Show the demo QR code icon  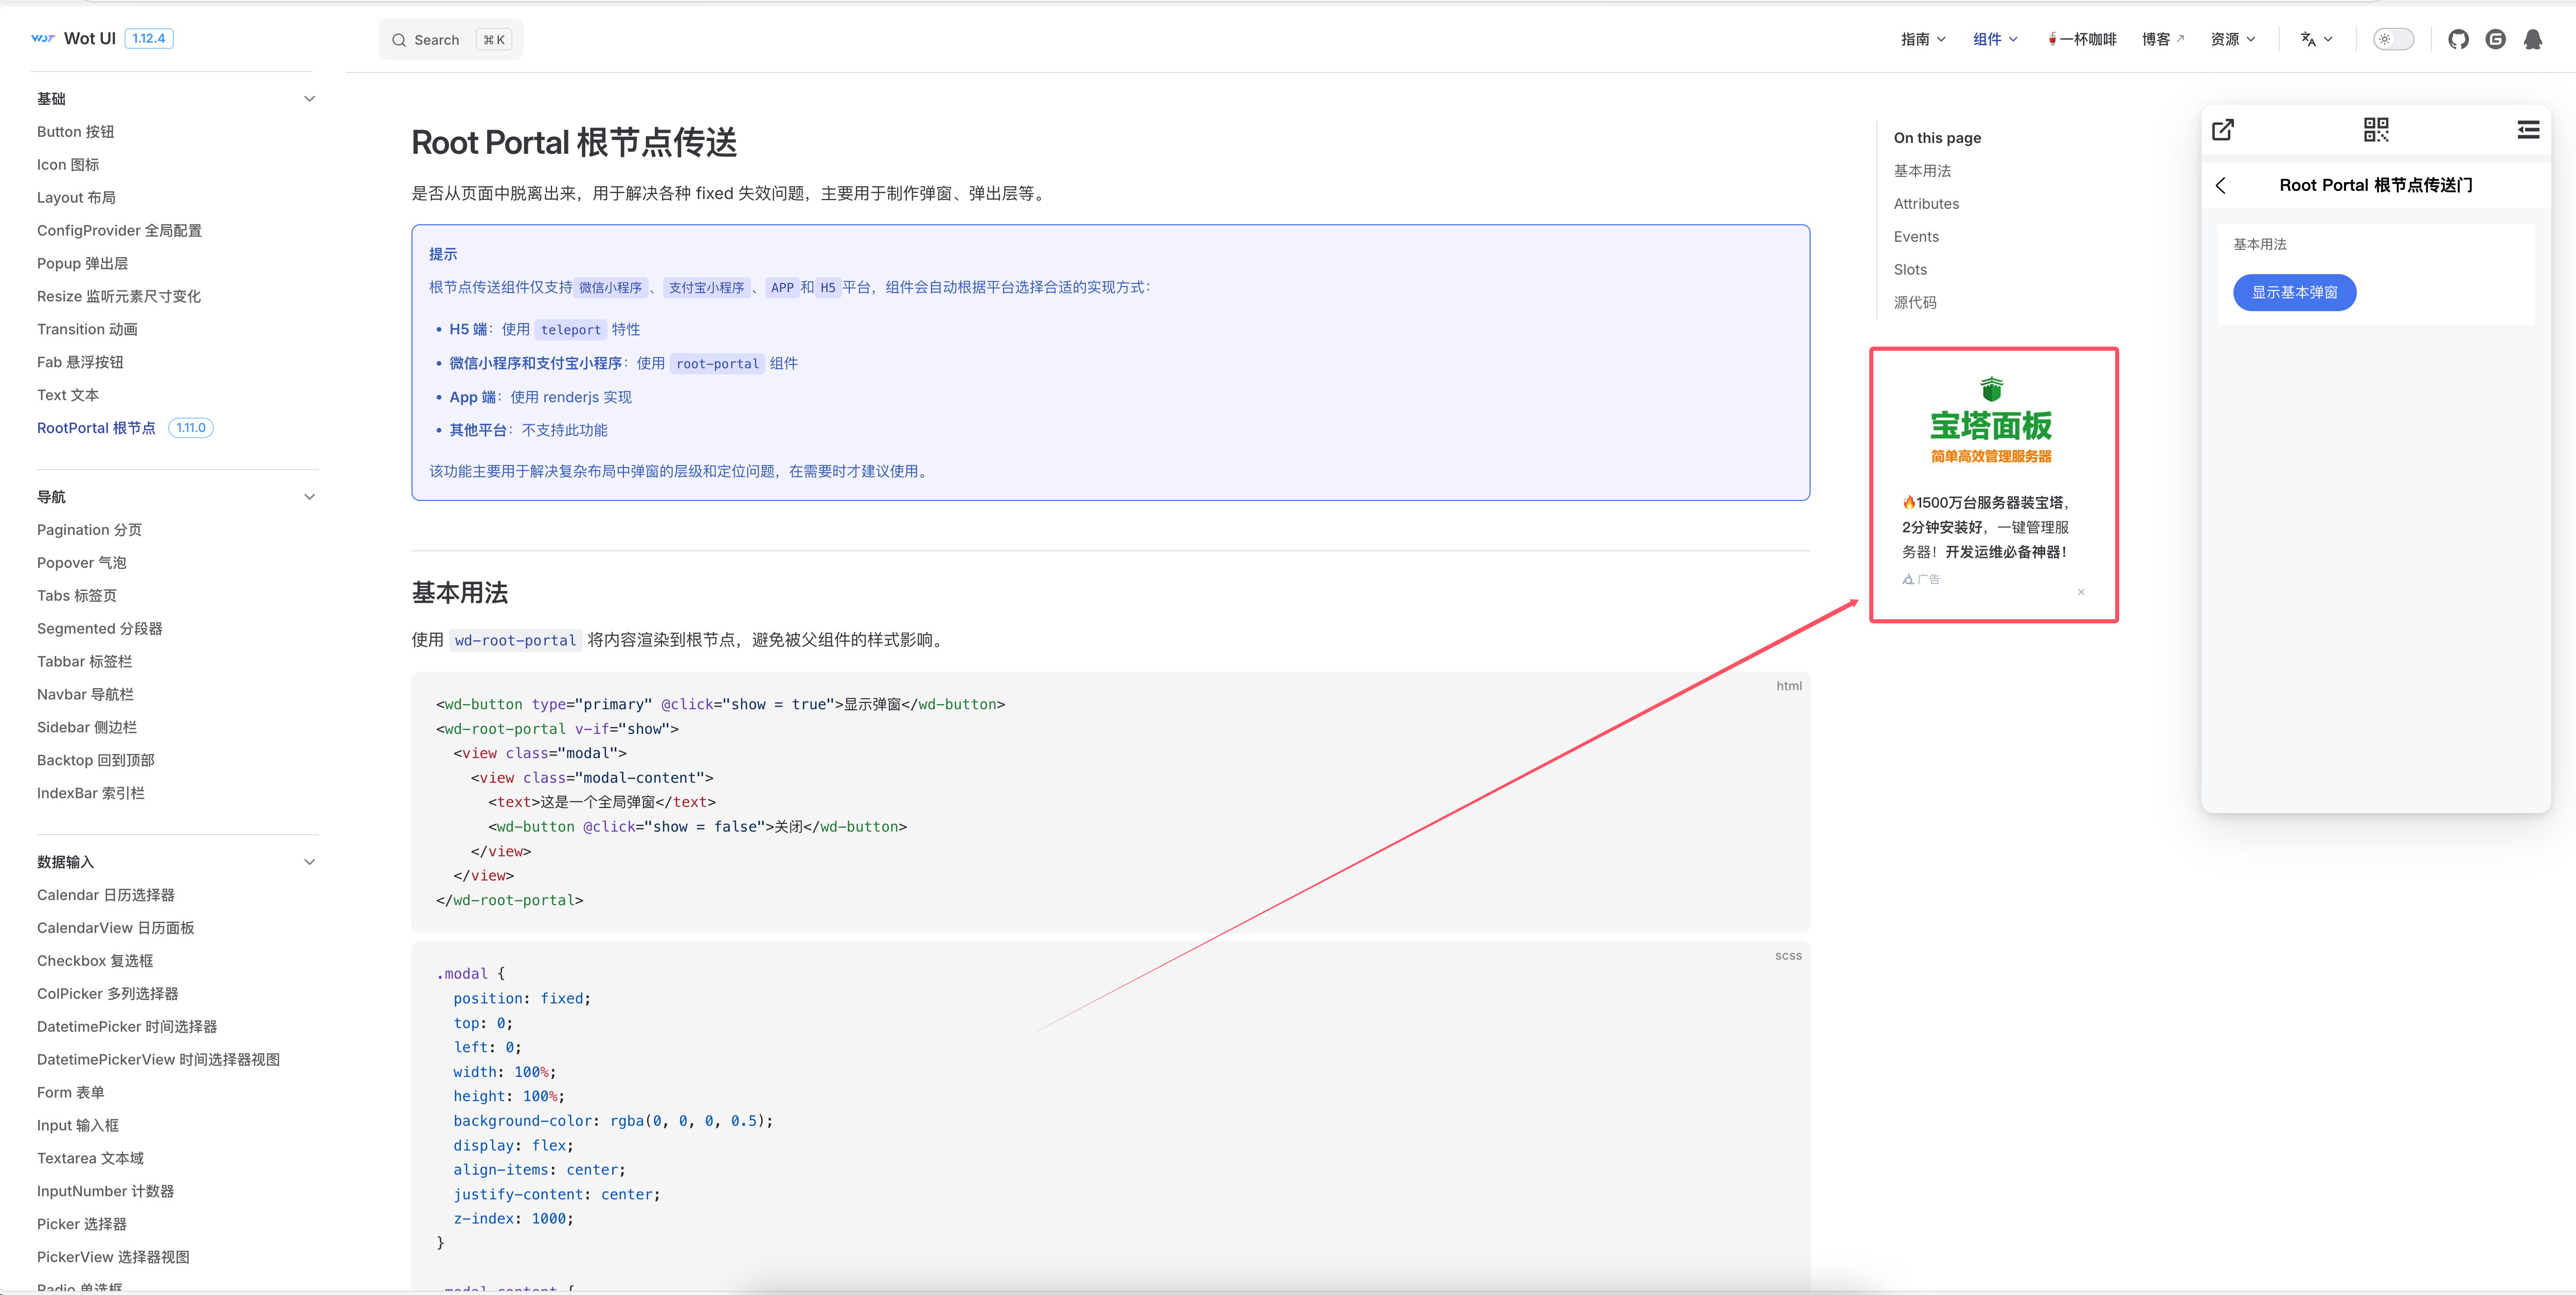2376,130
